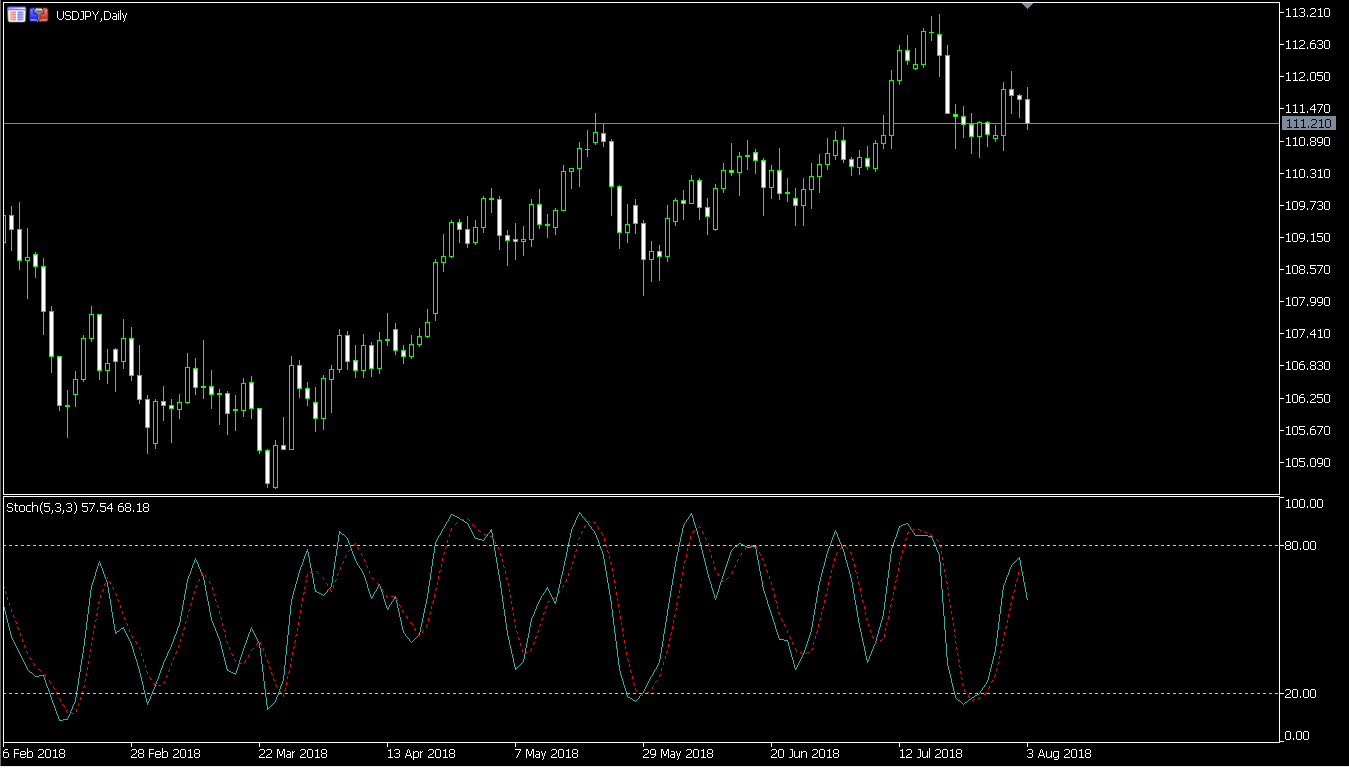Click the 28 Feb 2018 date label
The height and width of the screenshot is (768, 1349).
tap(165, 754)
